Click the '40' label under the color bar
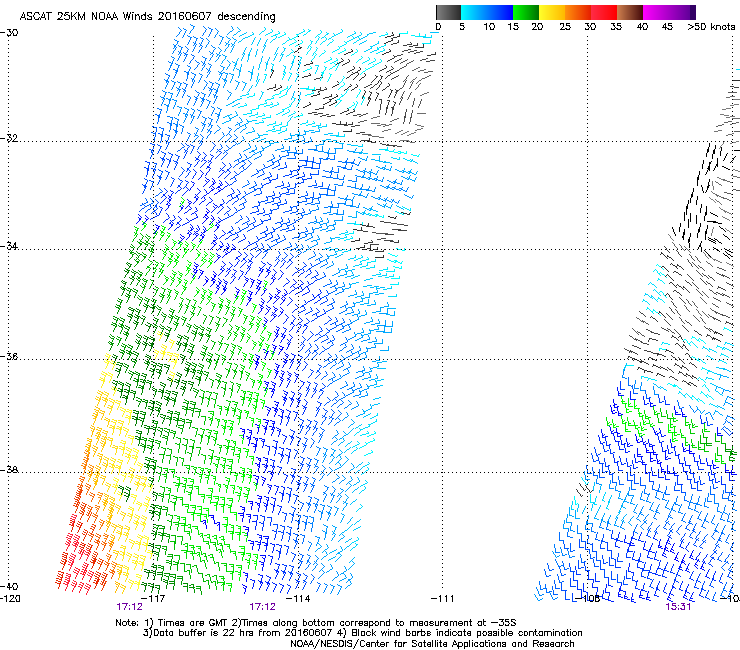This screenshot has width=740, height=650. click(642, 27)
